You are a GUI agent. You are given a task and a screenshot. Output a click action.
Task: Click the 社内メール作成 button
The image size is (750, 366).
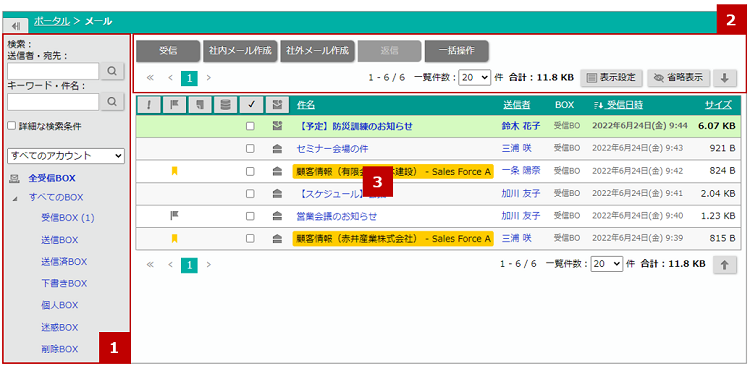pyautogui.click(x=240, y=51)
